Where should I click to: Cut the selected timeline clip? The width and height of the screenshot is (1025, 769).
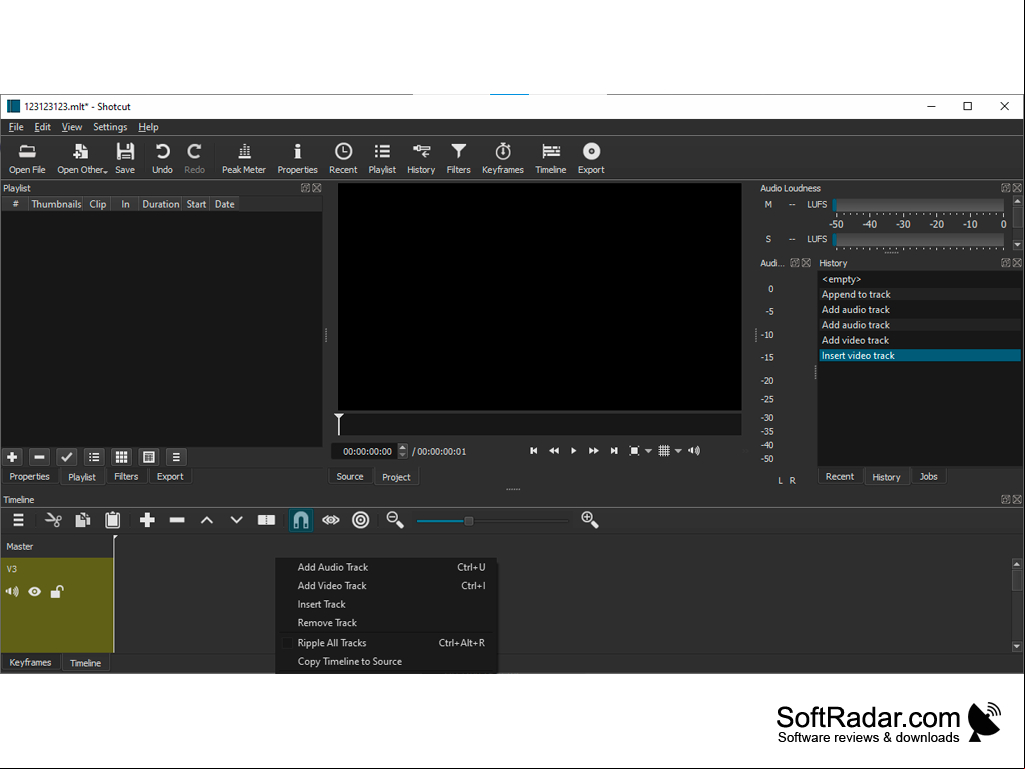[x=53, y=521]
